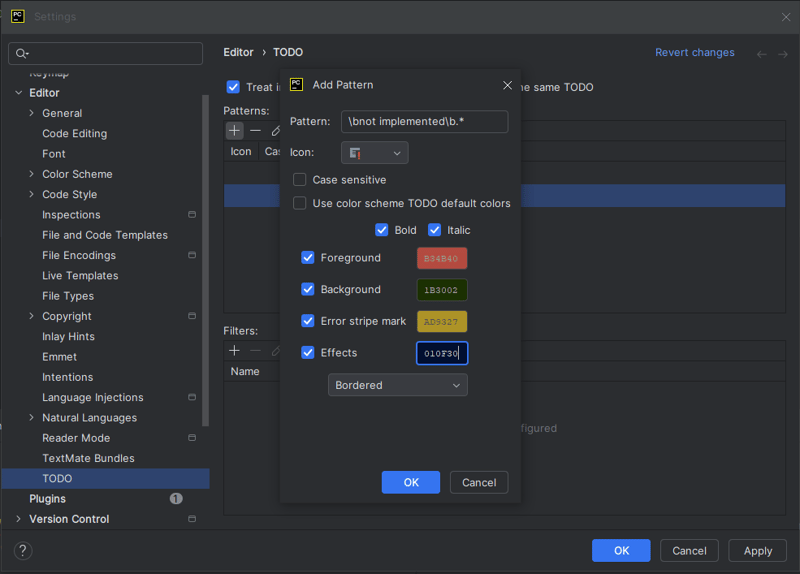This screenshot has width=800, height=574.
Task: Toggle the Background checkbox
Action: coord(308,289)
